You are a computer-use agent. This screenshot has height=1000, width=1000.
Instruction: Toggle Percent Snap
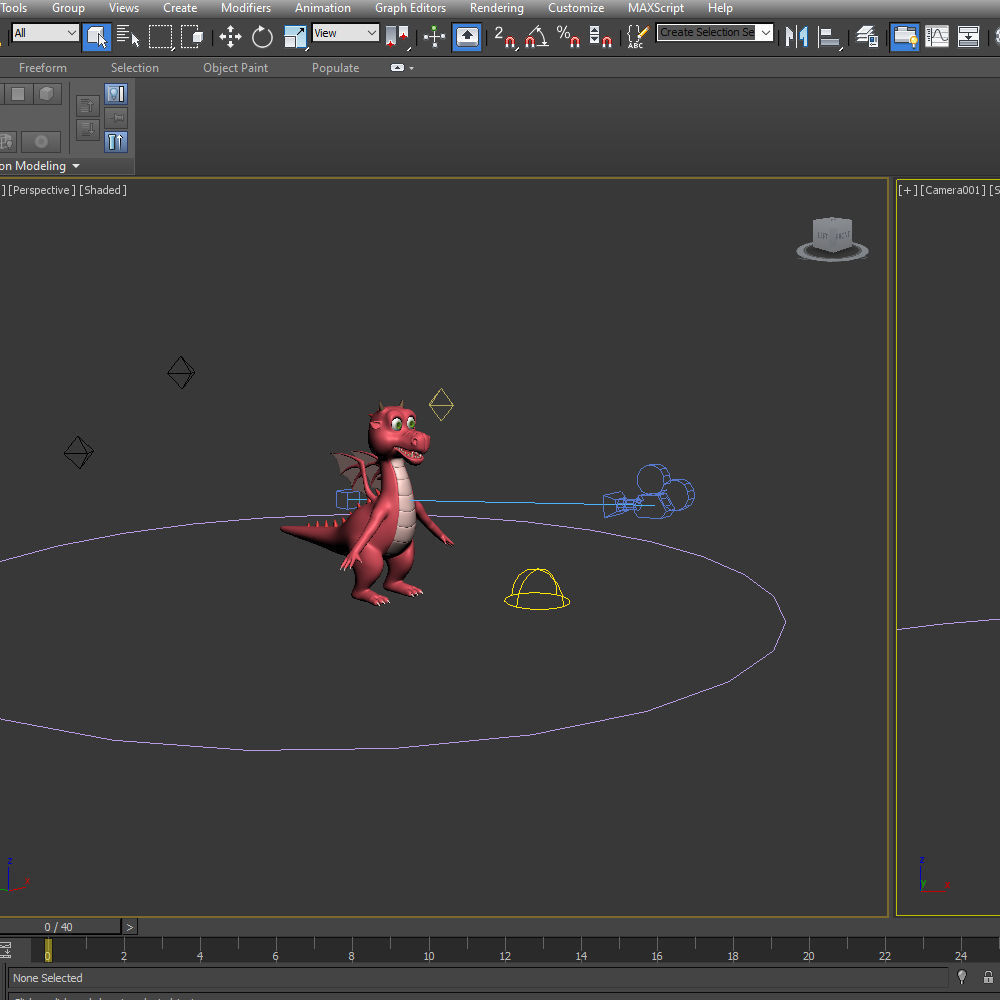coord(568,36)
